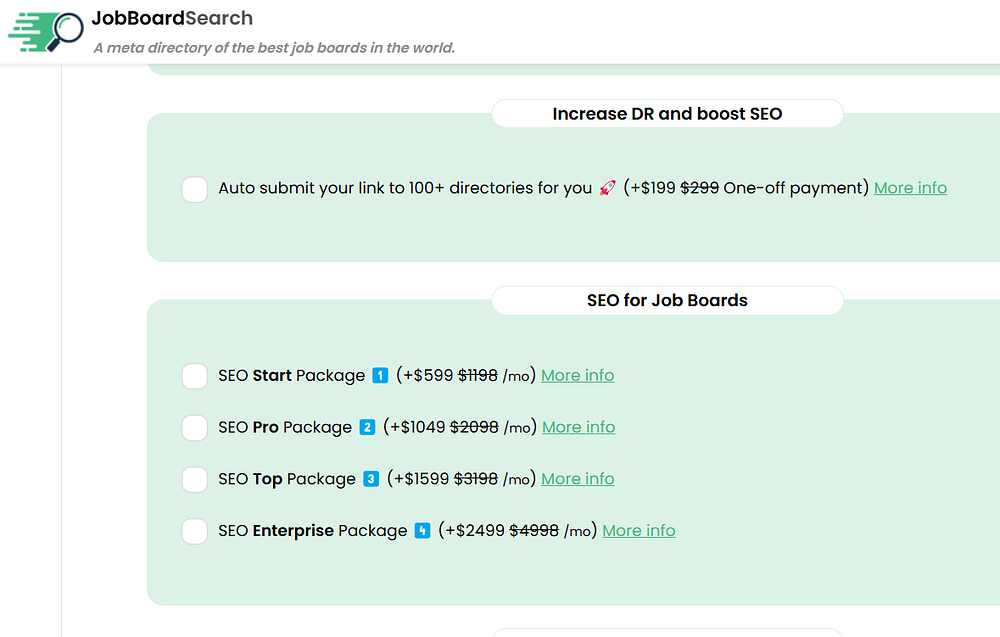Open More info for SEO Enterprise Package

639,531
